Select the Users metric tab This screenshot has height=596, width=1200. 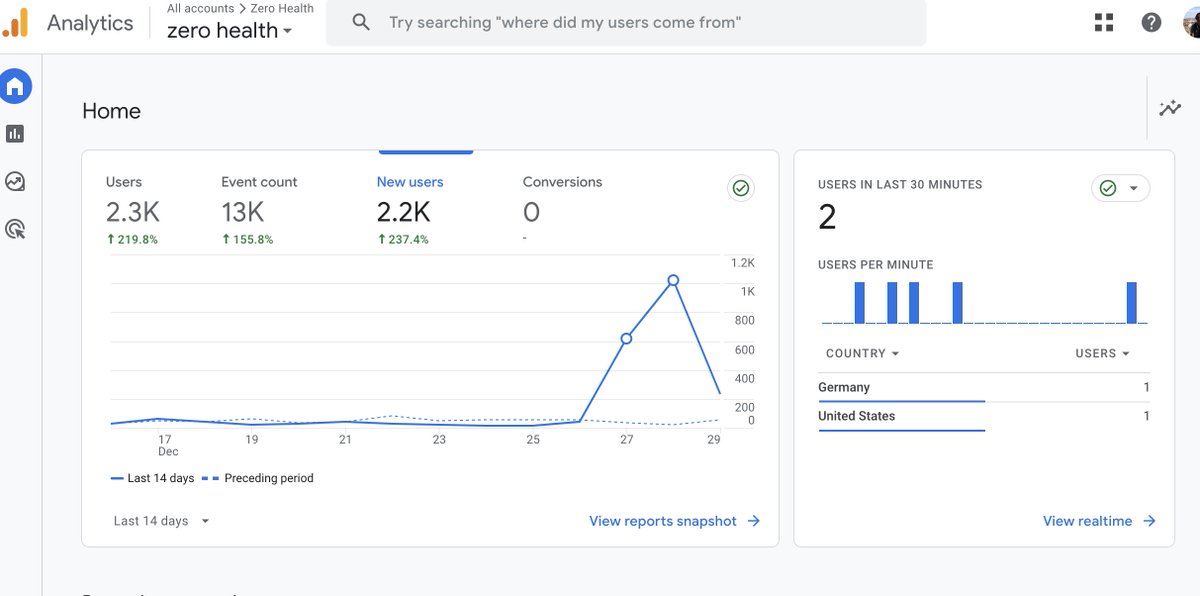132,210
